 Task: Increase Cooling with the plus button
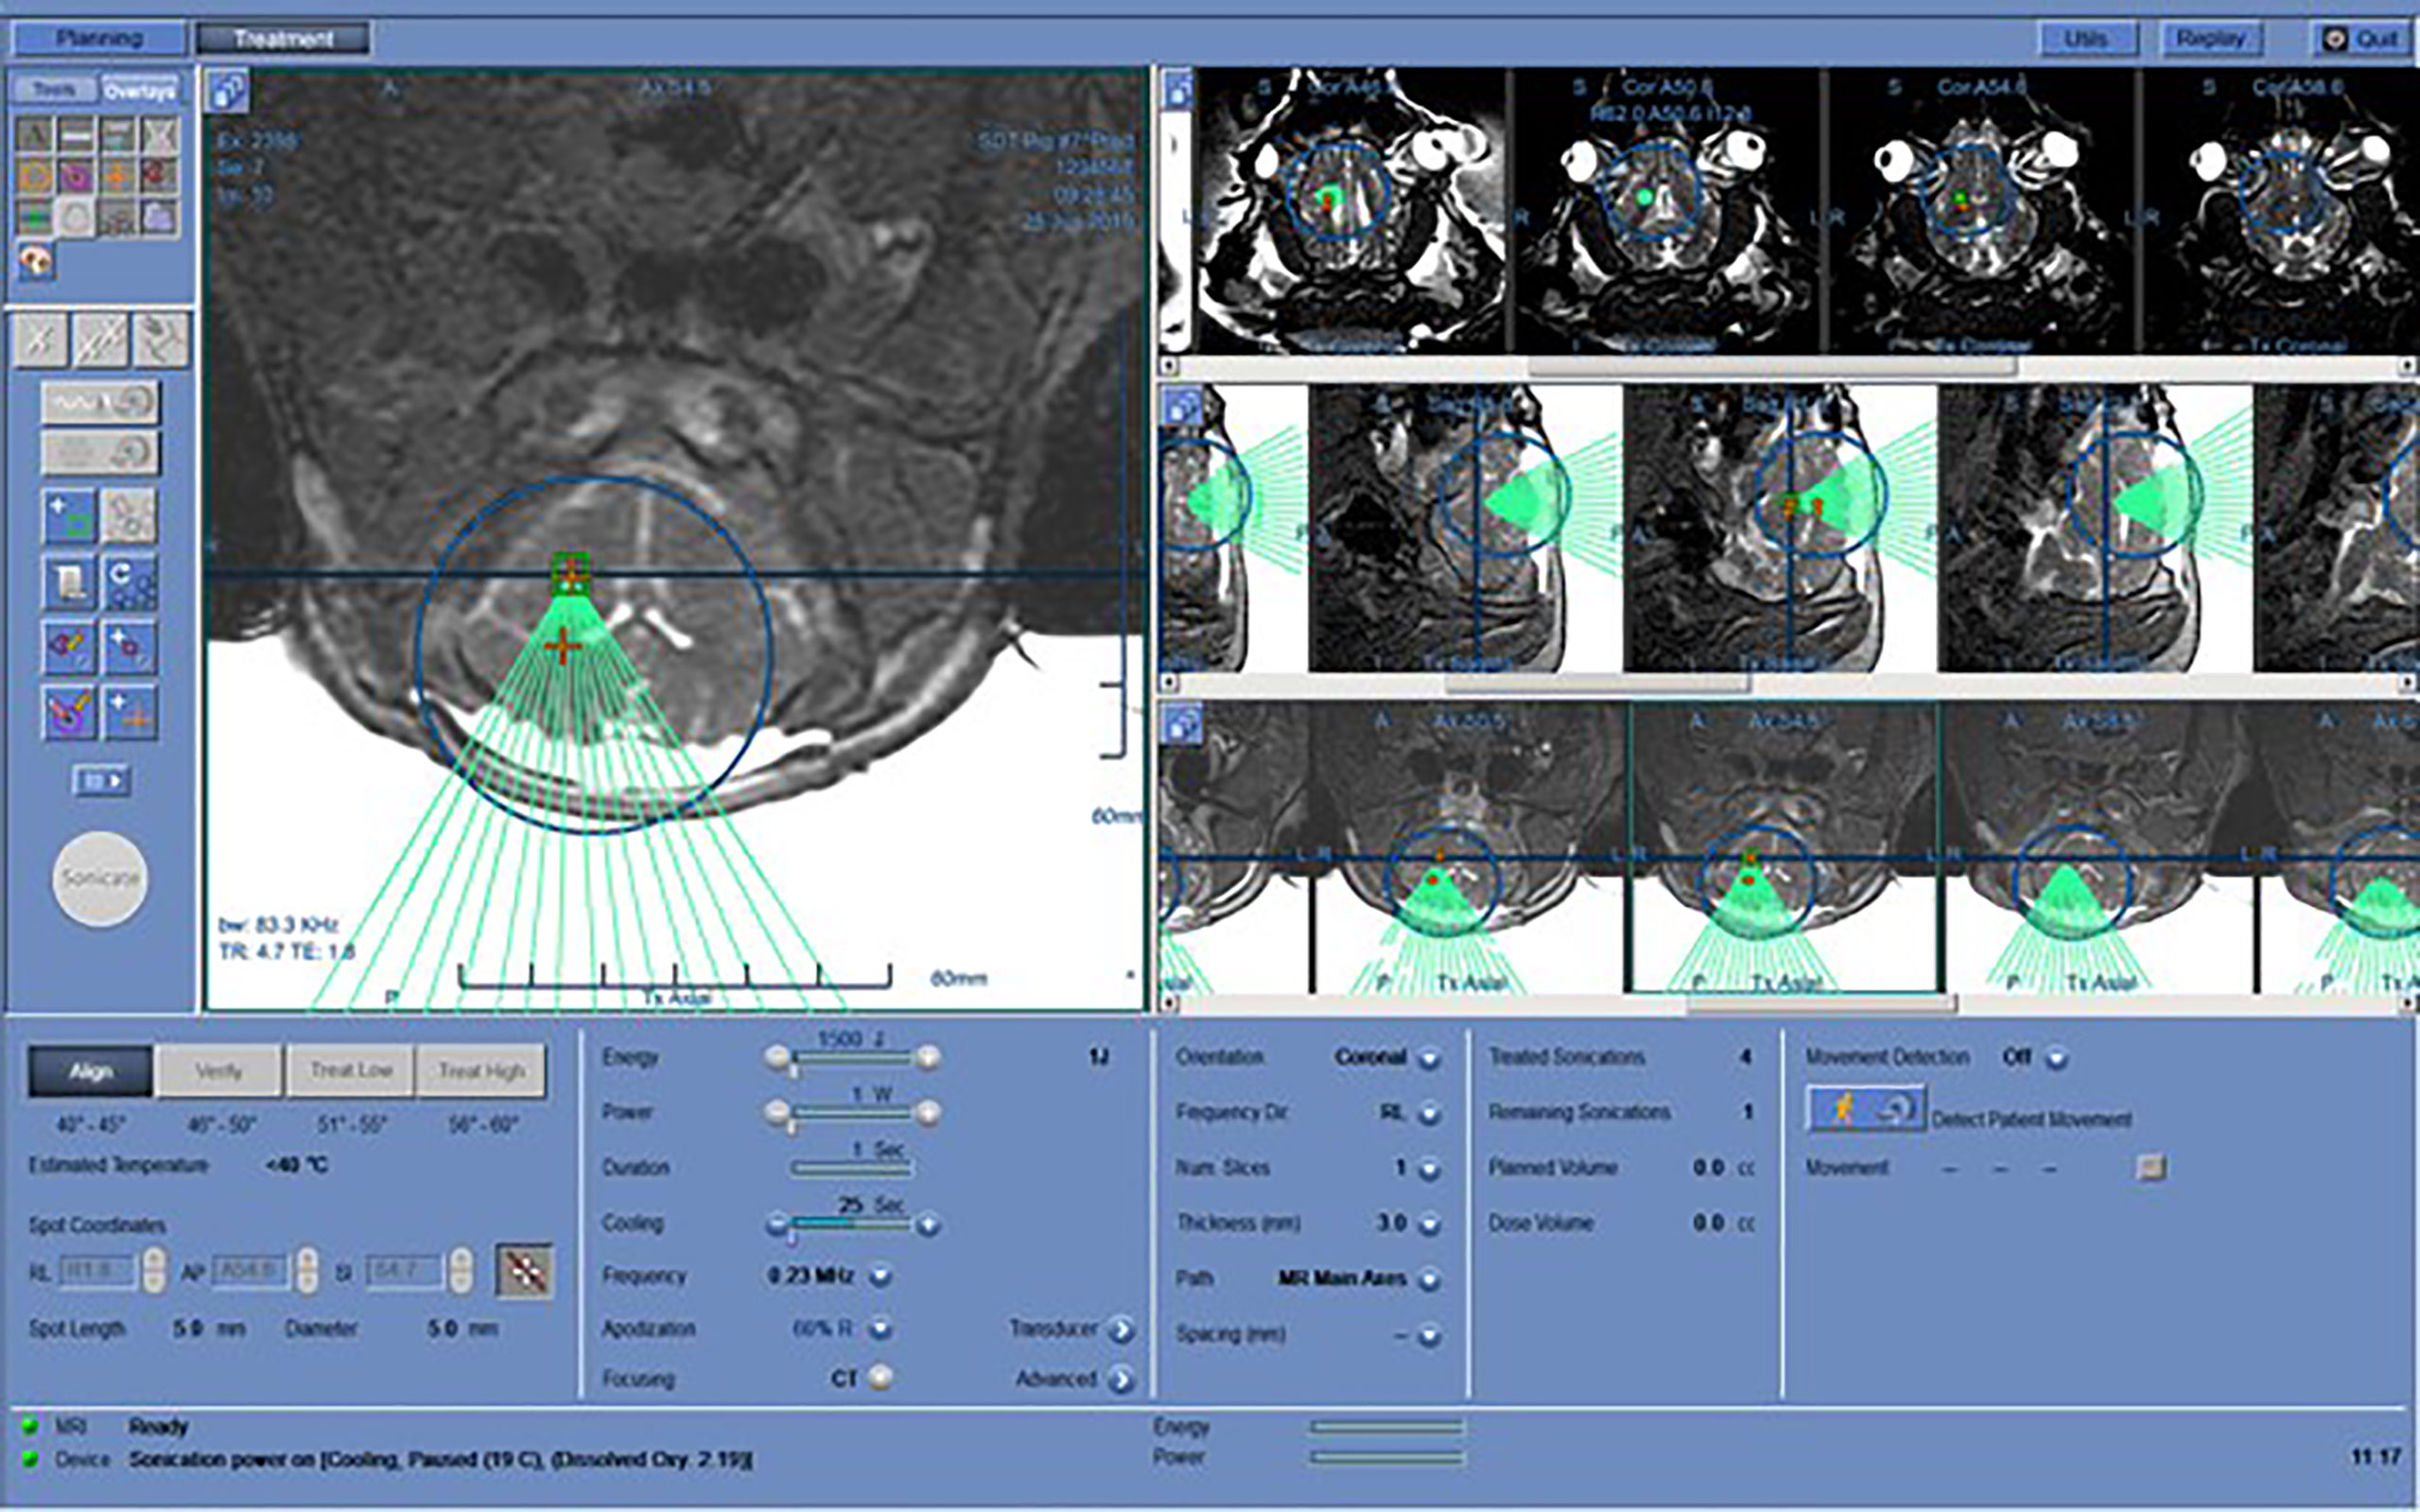pos(928,1223)
